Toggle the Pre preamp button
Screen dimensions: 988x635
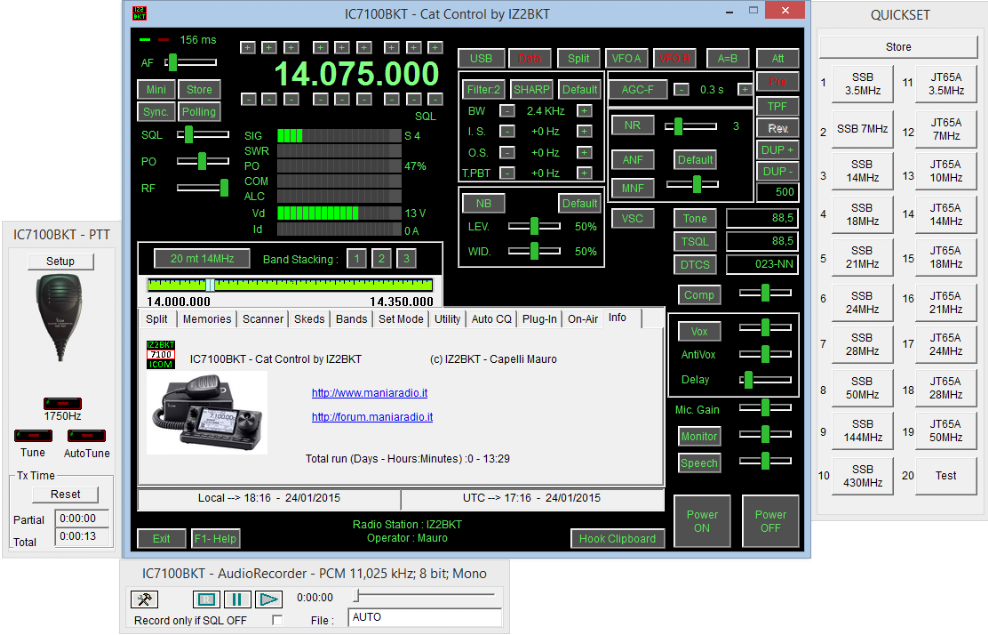coord(778,82)
